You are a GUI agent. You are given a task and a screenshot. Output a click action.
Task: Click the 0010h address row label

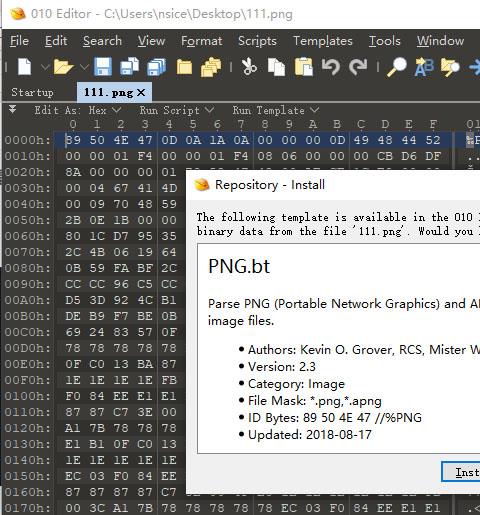pyautogui.click(x=28, y=156)
